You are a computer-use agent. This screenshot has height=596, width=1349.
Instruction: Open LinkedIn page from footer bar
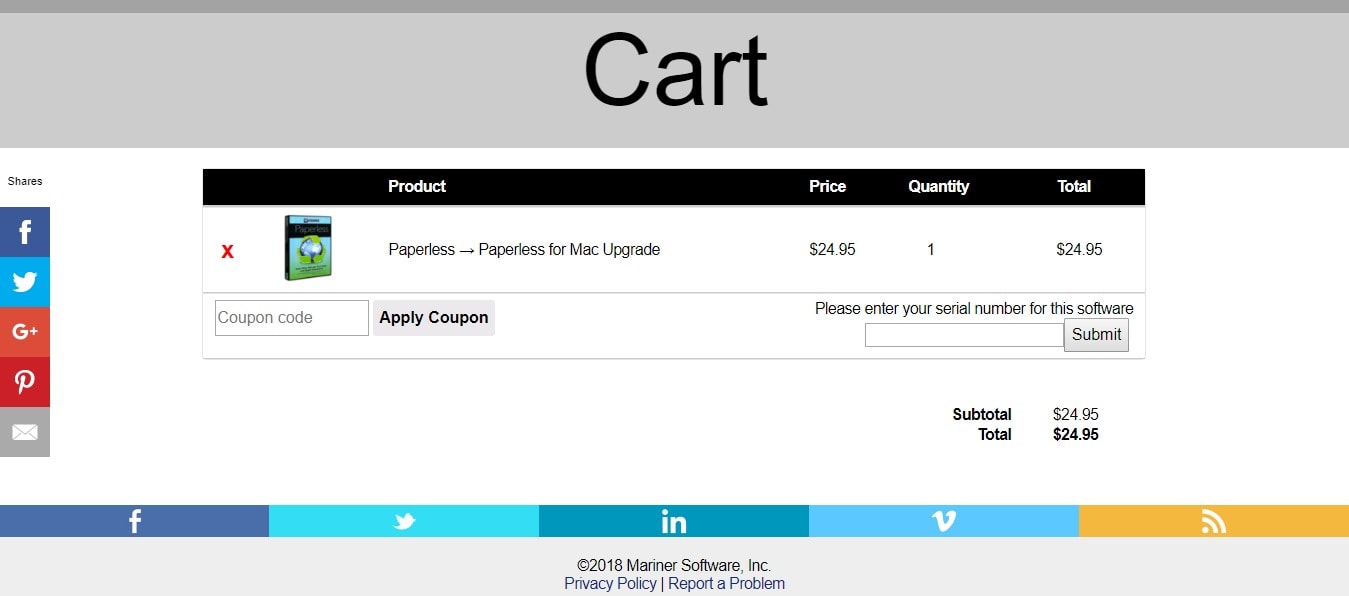pos(674,521)
